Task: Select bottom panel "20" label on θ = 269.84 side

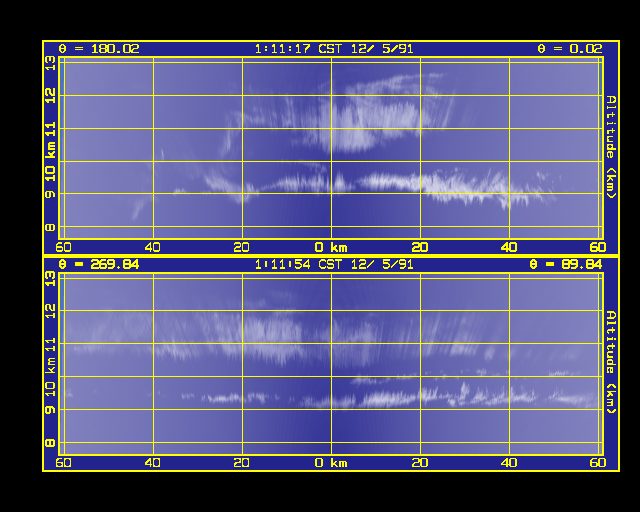Action: [x=241, y=463]
